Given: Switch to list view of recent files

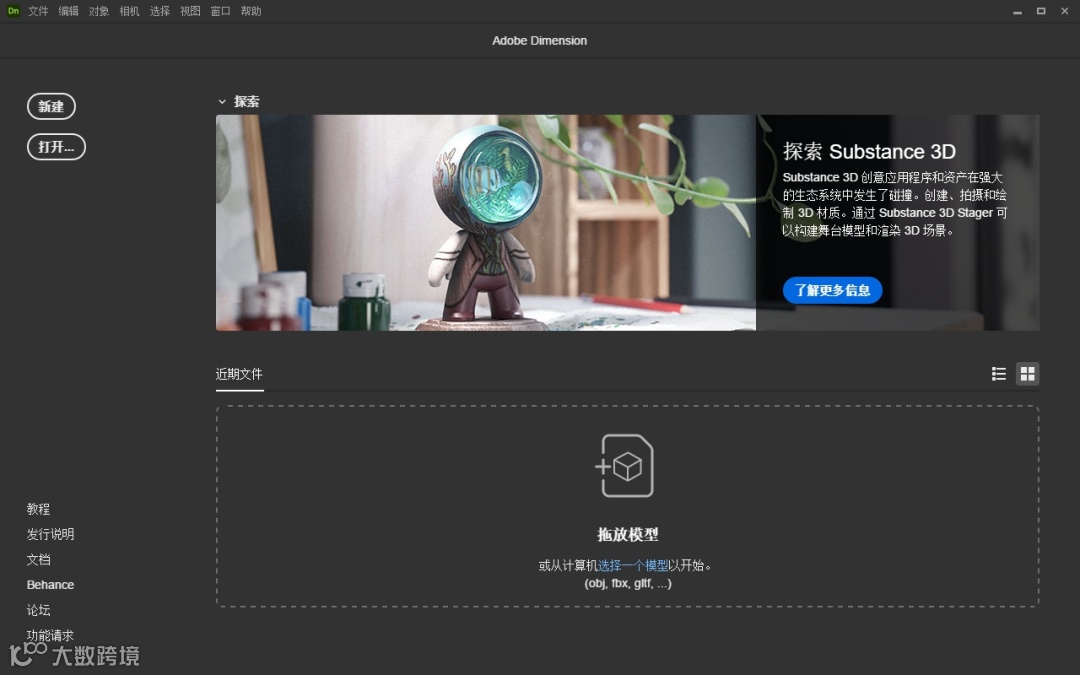Looking at the screenshot, I should pyautogui.click(x=999, y=374).
